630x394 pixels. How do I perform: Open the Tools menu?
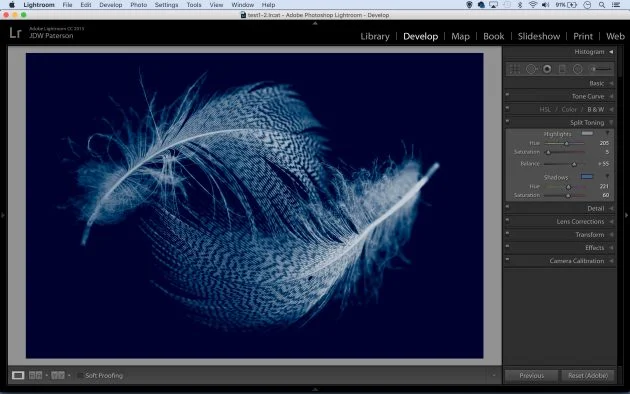194,5
